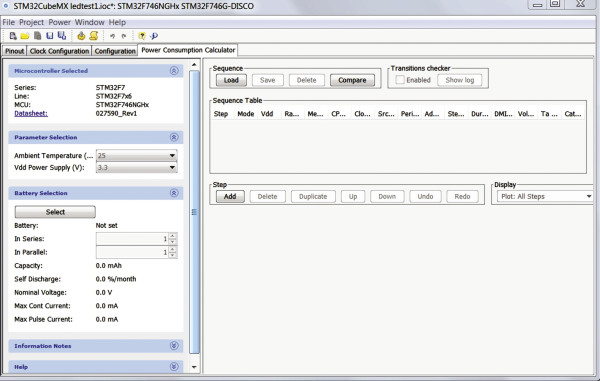Open the Vdd Power Supply dropdown
This screenshot has width=600, height=381.
coord(172,167)
